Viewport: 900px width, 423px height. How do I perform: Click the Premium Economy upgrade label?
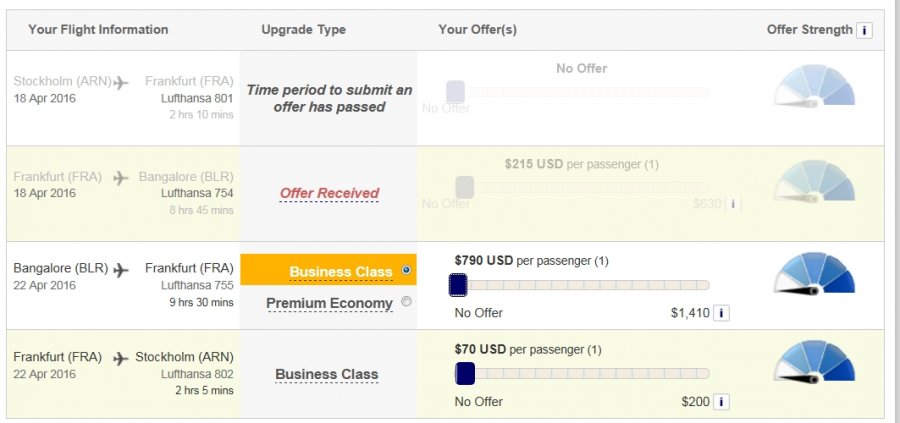[329, 303]
